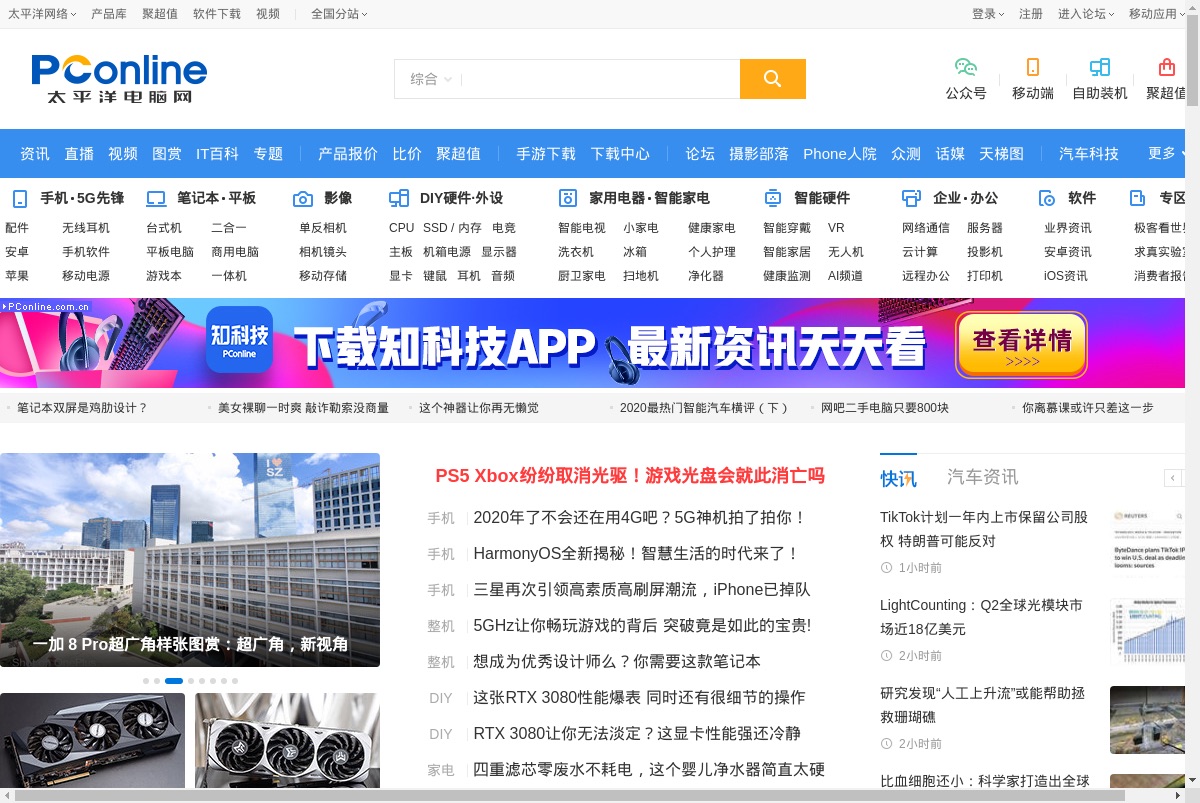Open the 软件下载 top link
The width and height of the screenshot is (1200, 803).
point(217,14)
